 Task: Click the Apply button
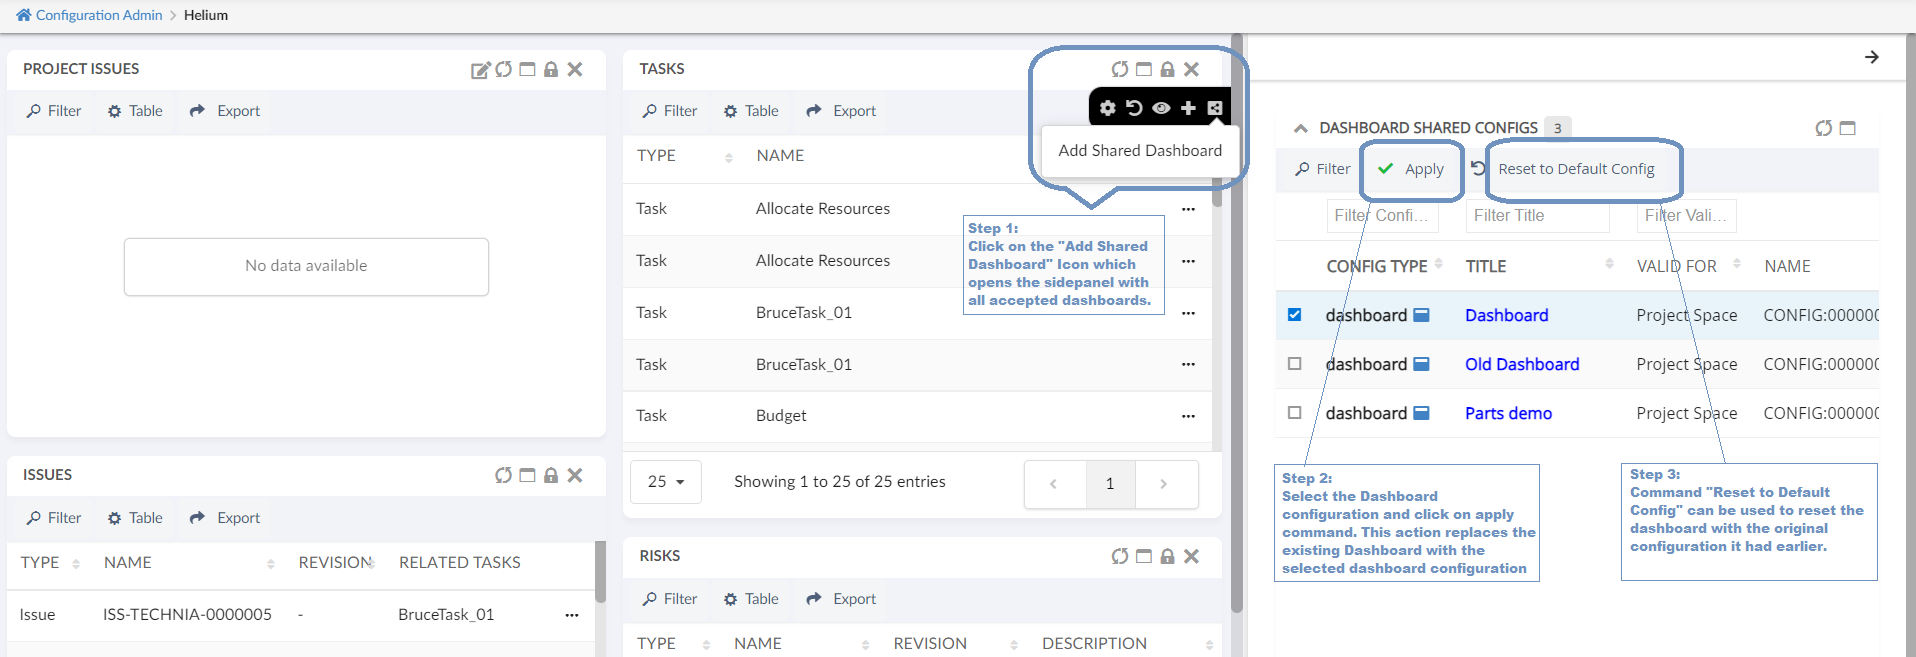tap(1412, 169)
